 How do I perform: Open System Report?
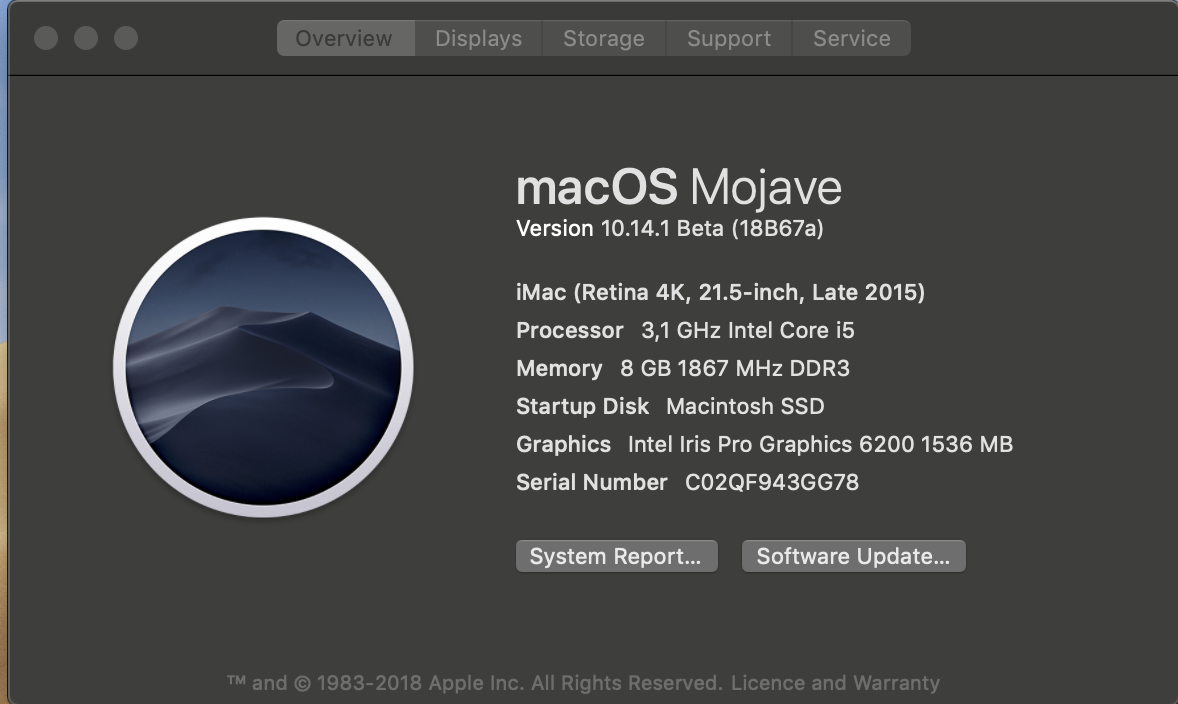click(x=616, y=556)
